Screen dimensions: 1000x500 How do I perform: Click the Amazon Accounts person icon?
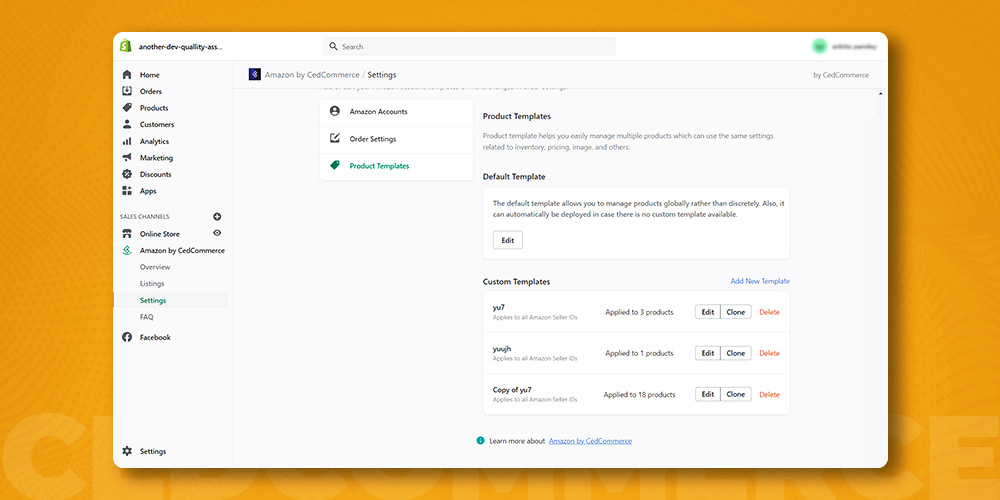335,111
